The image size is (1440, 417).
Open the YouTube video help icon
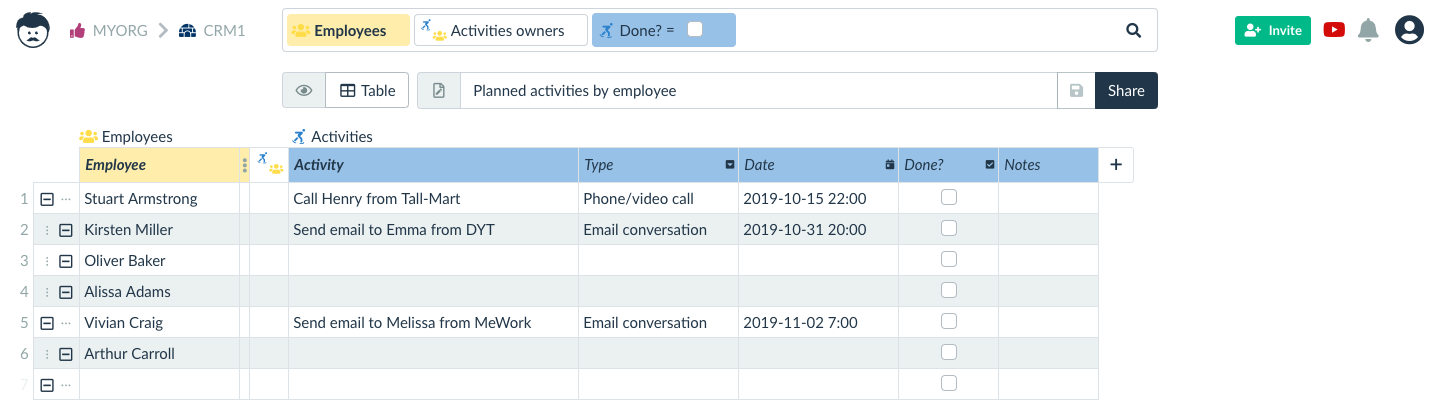(1334, 30)
